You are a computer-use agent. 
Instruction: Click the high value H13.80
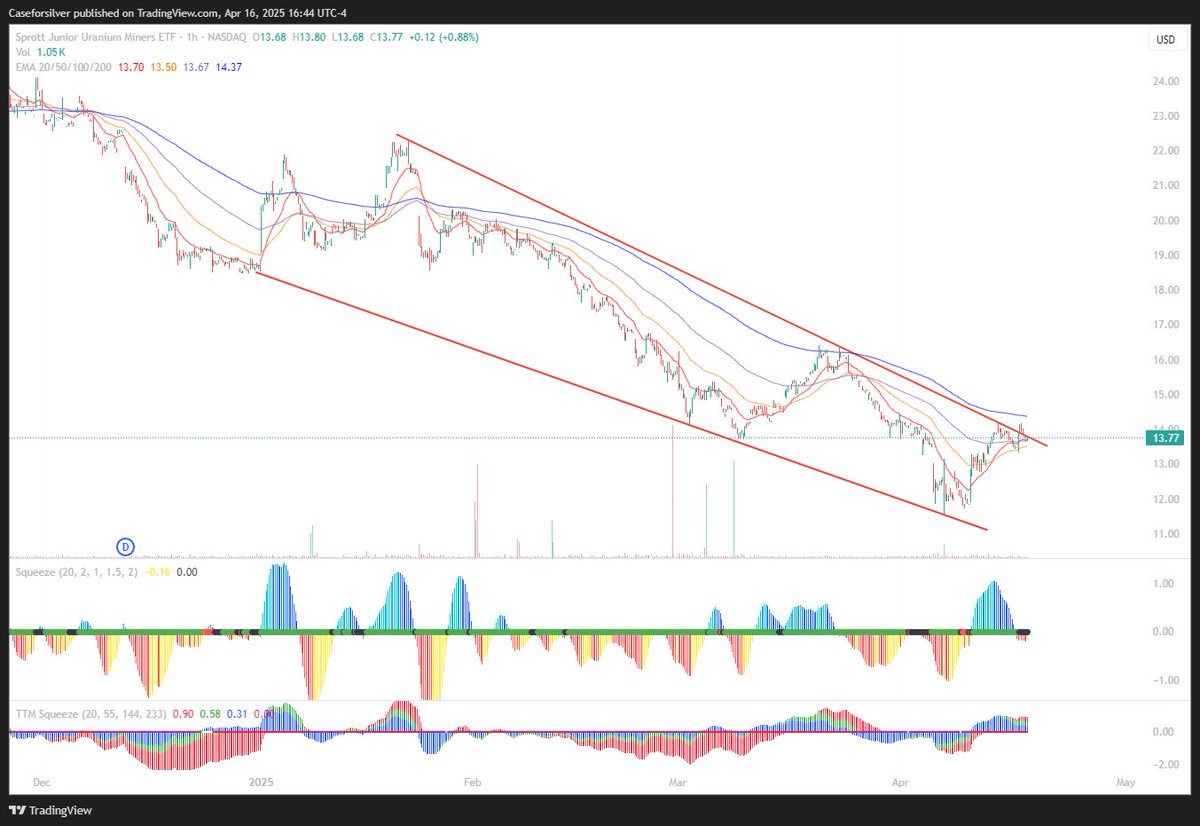click(308, 37)
